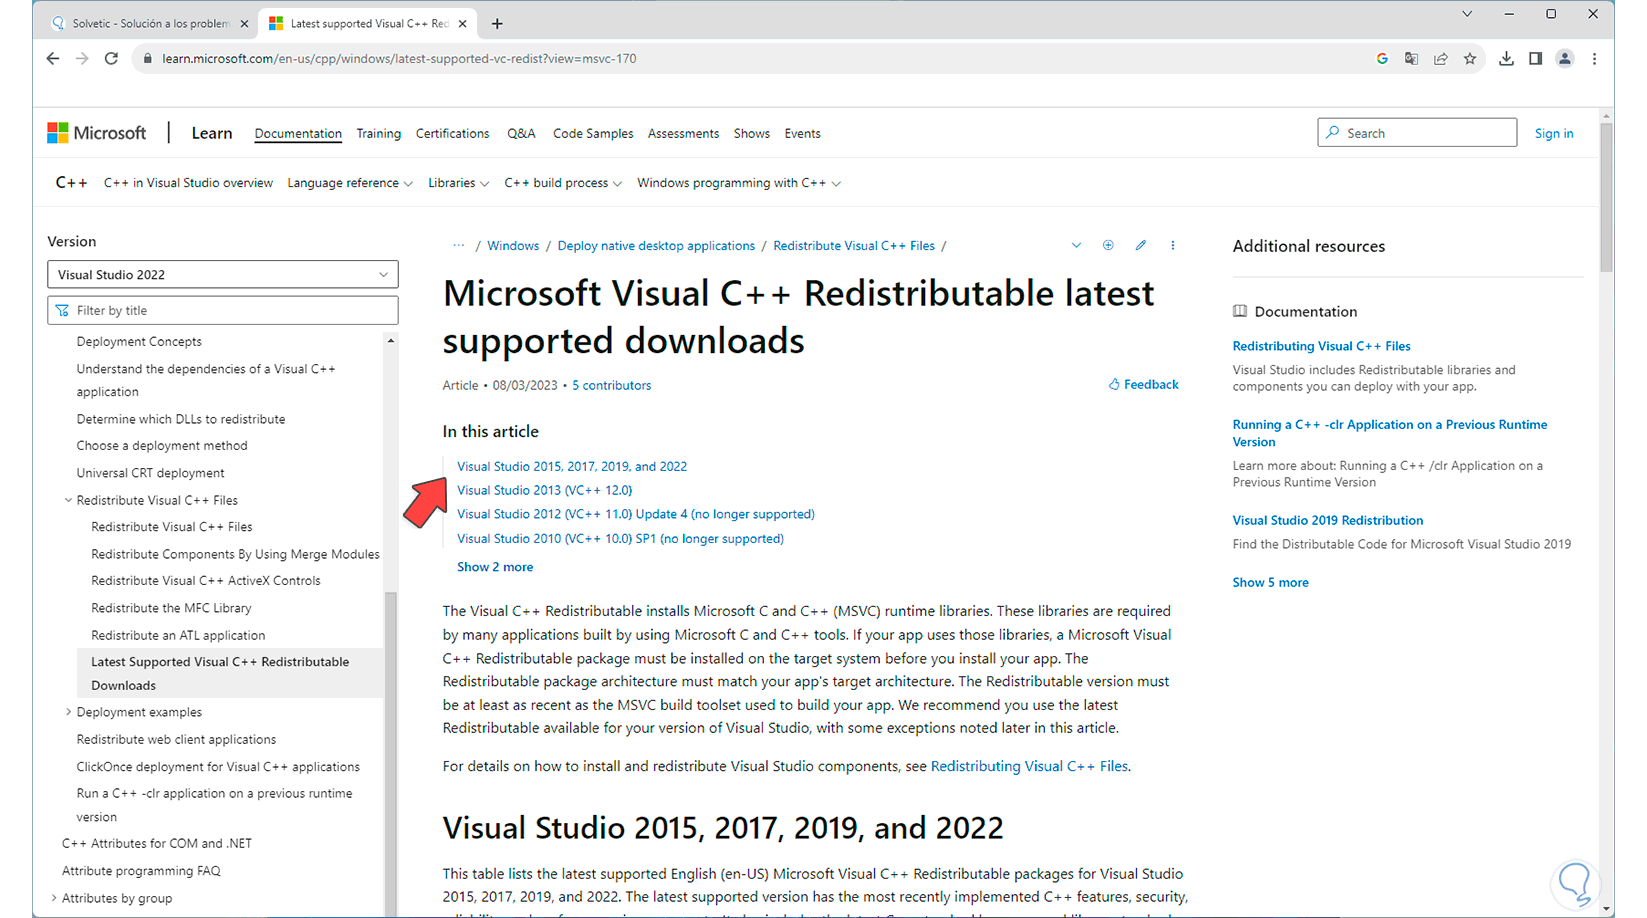This screenshot has height=918, width=1647.
Task: Reload the page with the refresh icon
Action: (111, 59)
